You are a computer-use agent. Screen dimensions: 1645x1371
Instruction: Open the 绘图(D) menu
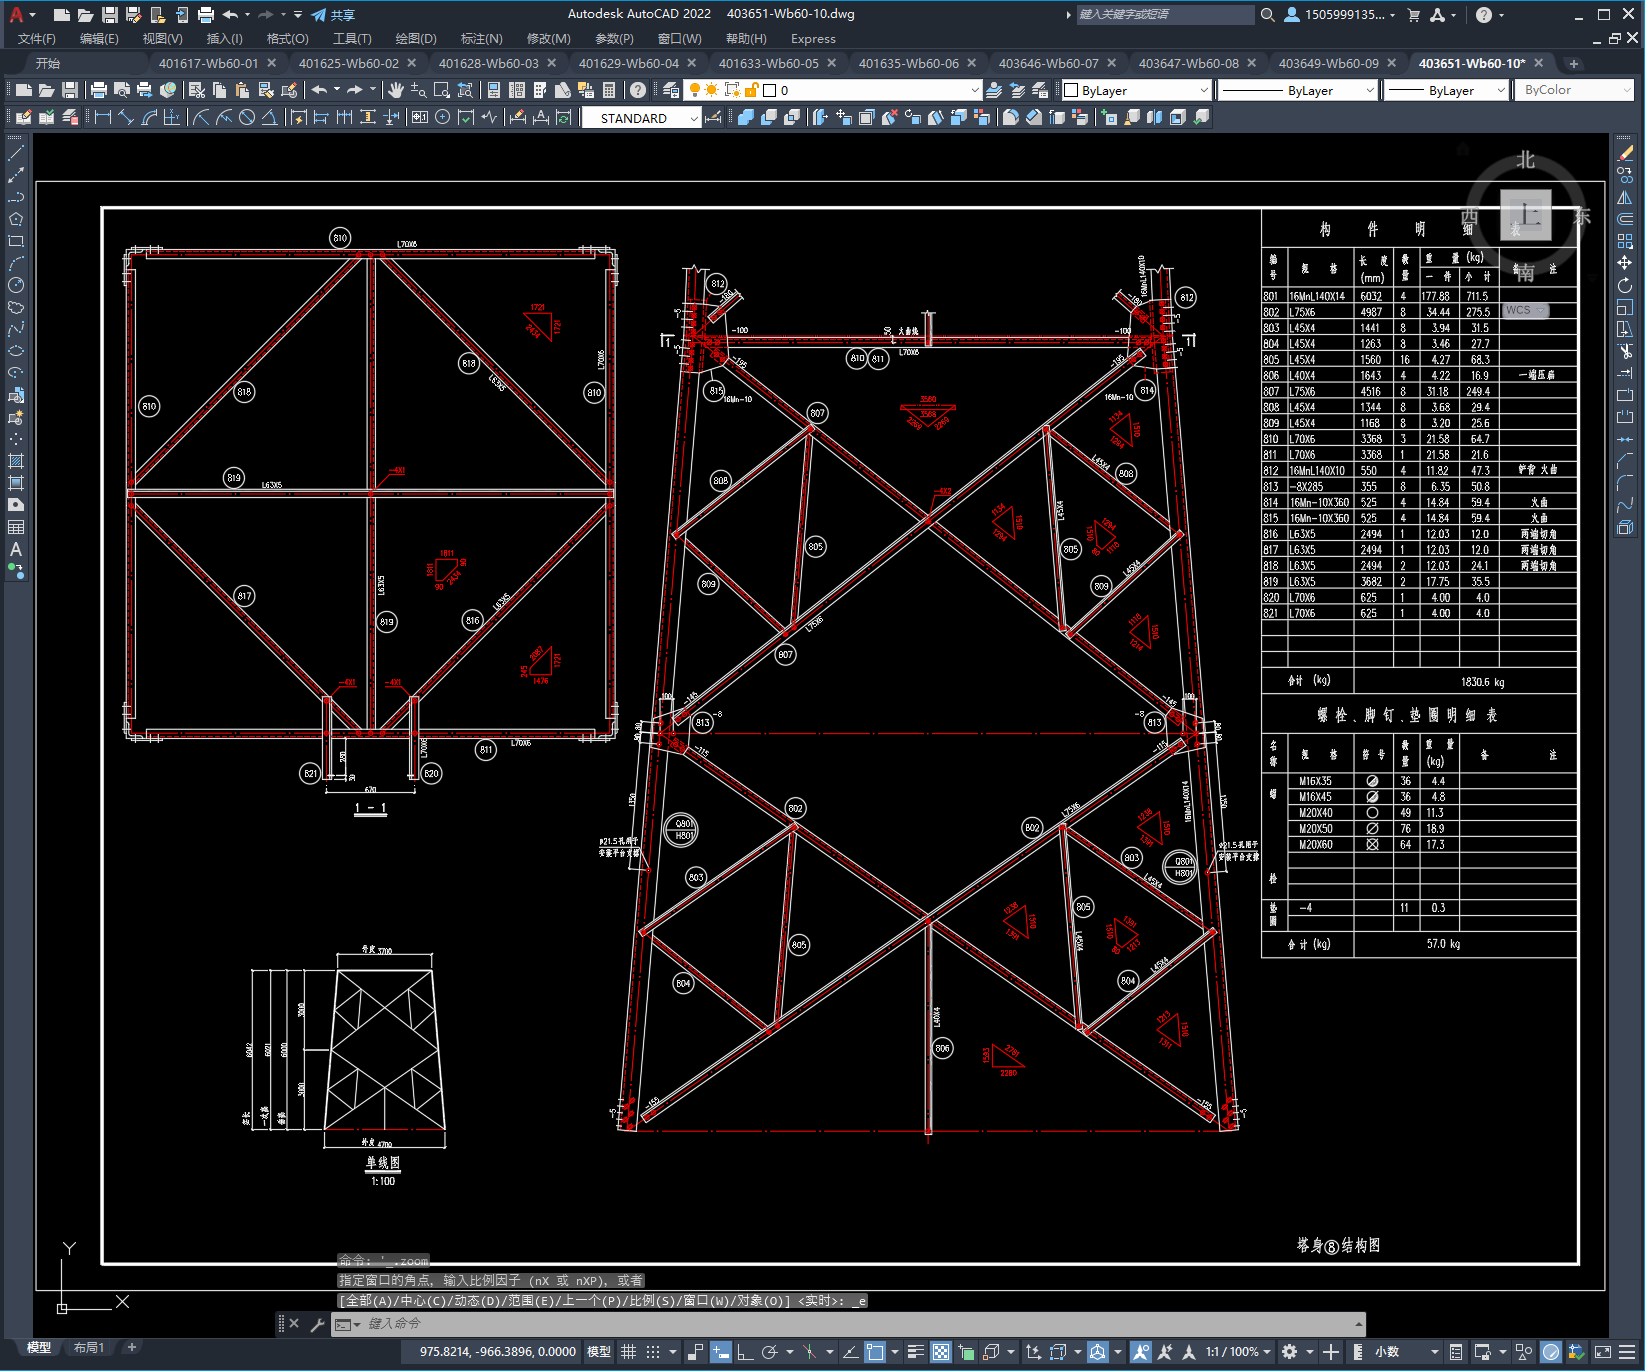[x=416, y=39]
